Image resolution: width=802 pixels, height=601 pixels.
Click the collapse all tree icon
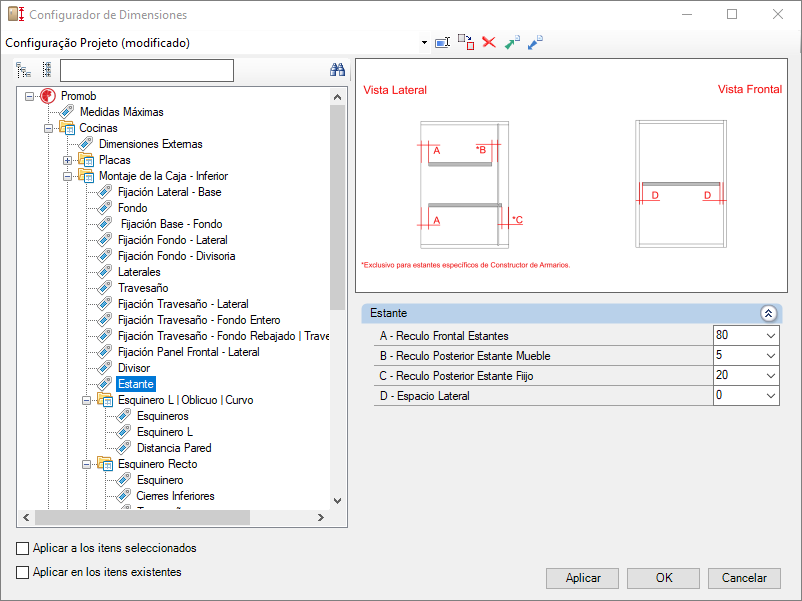pyautogui.click(x=47, y=70)
